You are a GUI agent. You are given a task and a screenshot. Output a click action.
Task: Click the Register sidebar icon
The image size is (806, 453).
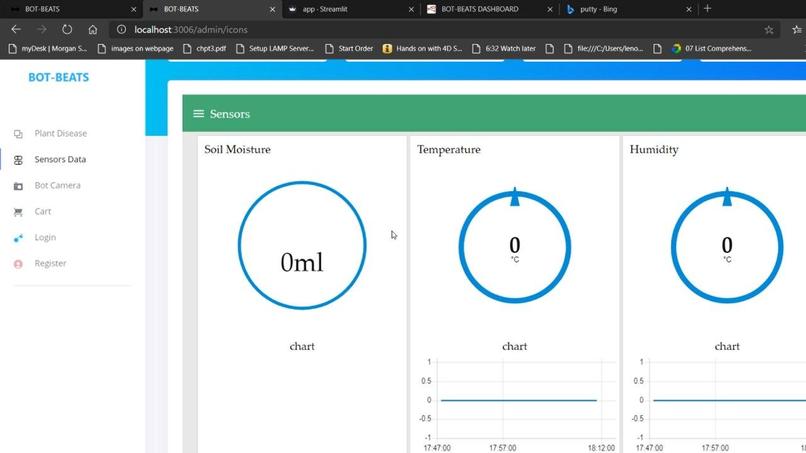(x=18, y=264)
